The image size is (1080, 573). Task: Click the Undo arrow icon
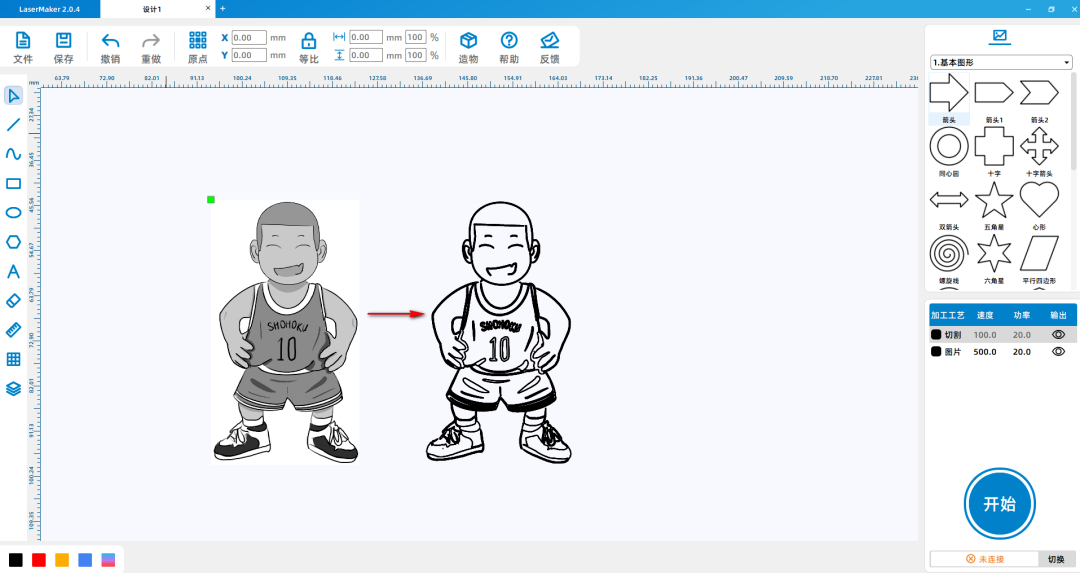coord(110,41)
